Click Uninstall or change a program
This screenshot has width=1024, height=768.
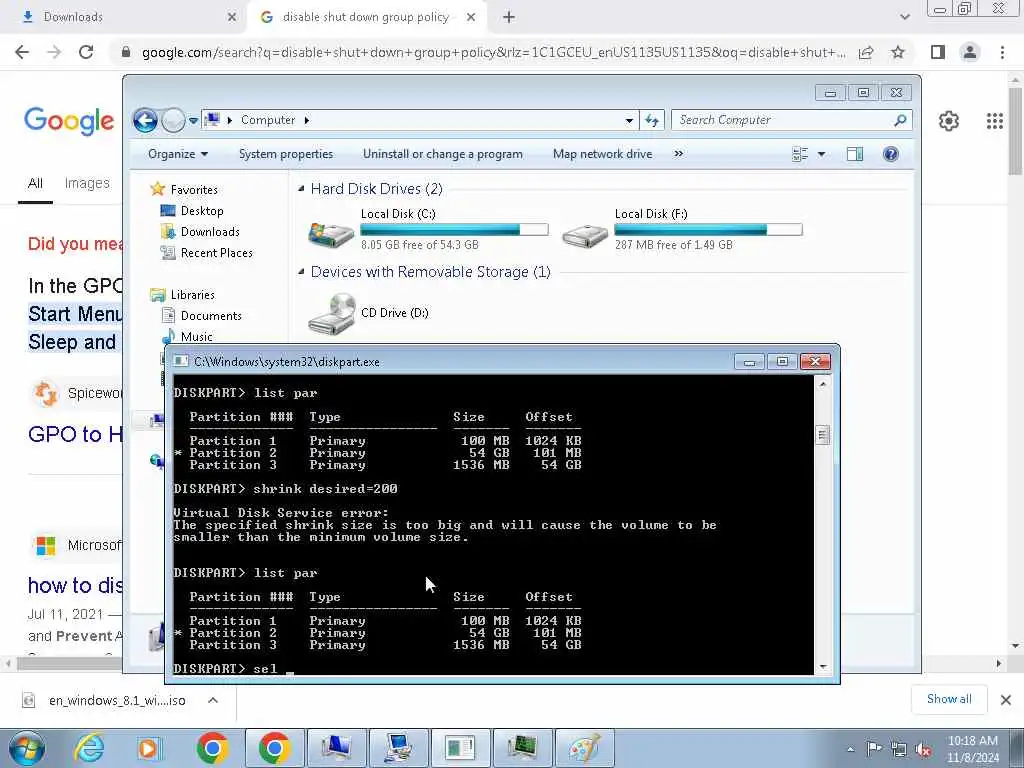click(x=443, y=154)
